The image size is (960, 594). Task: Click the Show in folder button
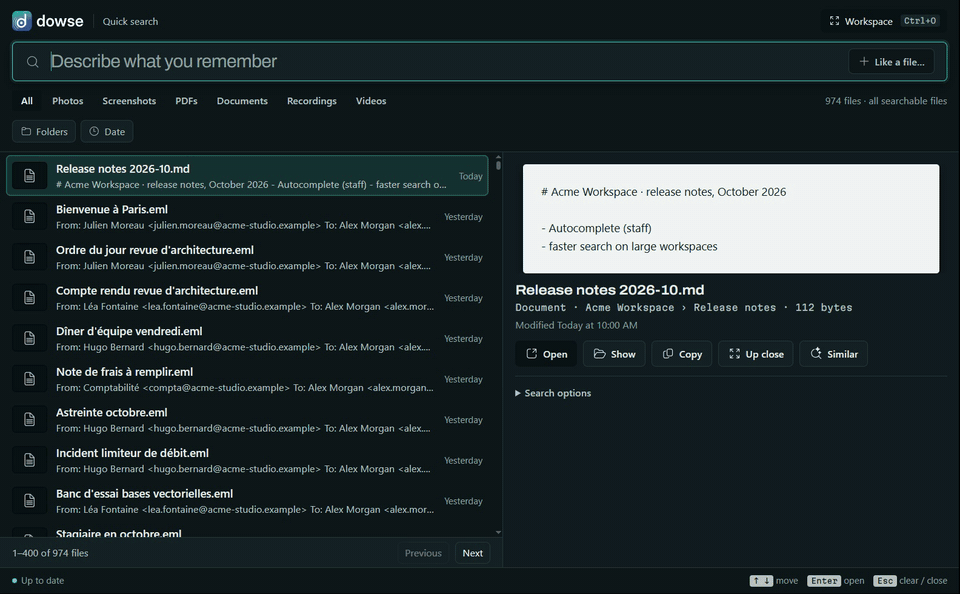(x=614, y=354)
